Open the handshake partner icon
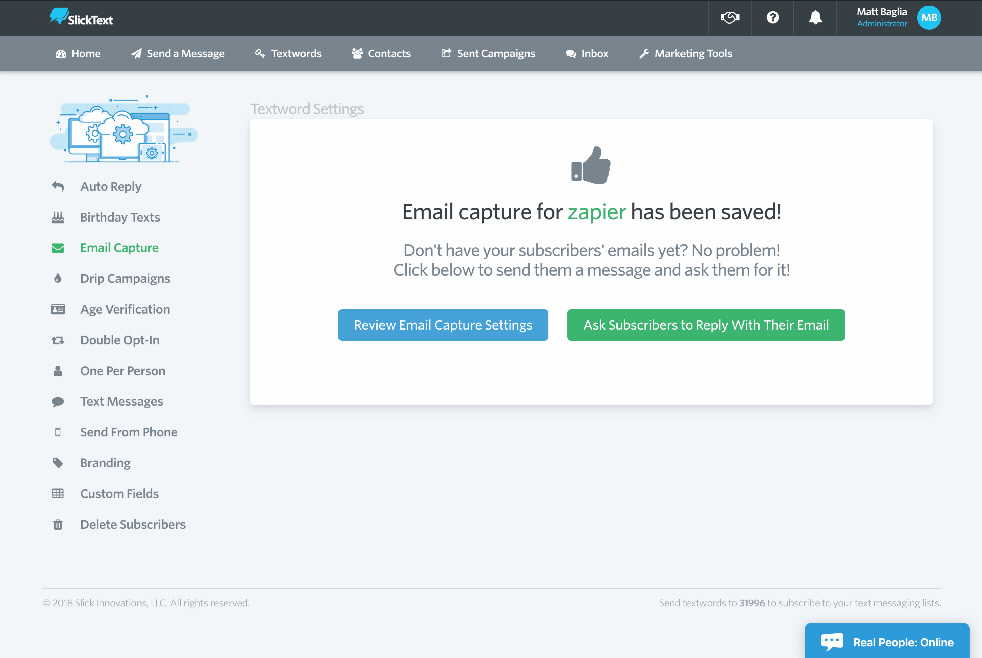982x658 pixels. (x=730, y=18)
